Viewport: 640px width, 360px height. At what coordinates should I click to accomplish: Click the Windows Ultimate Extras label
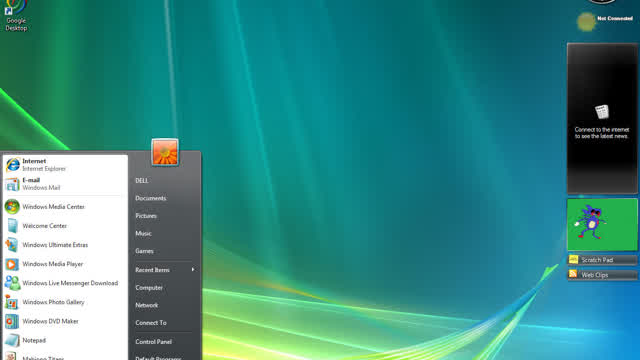point(55,245)
